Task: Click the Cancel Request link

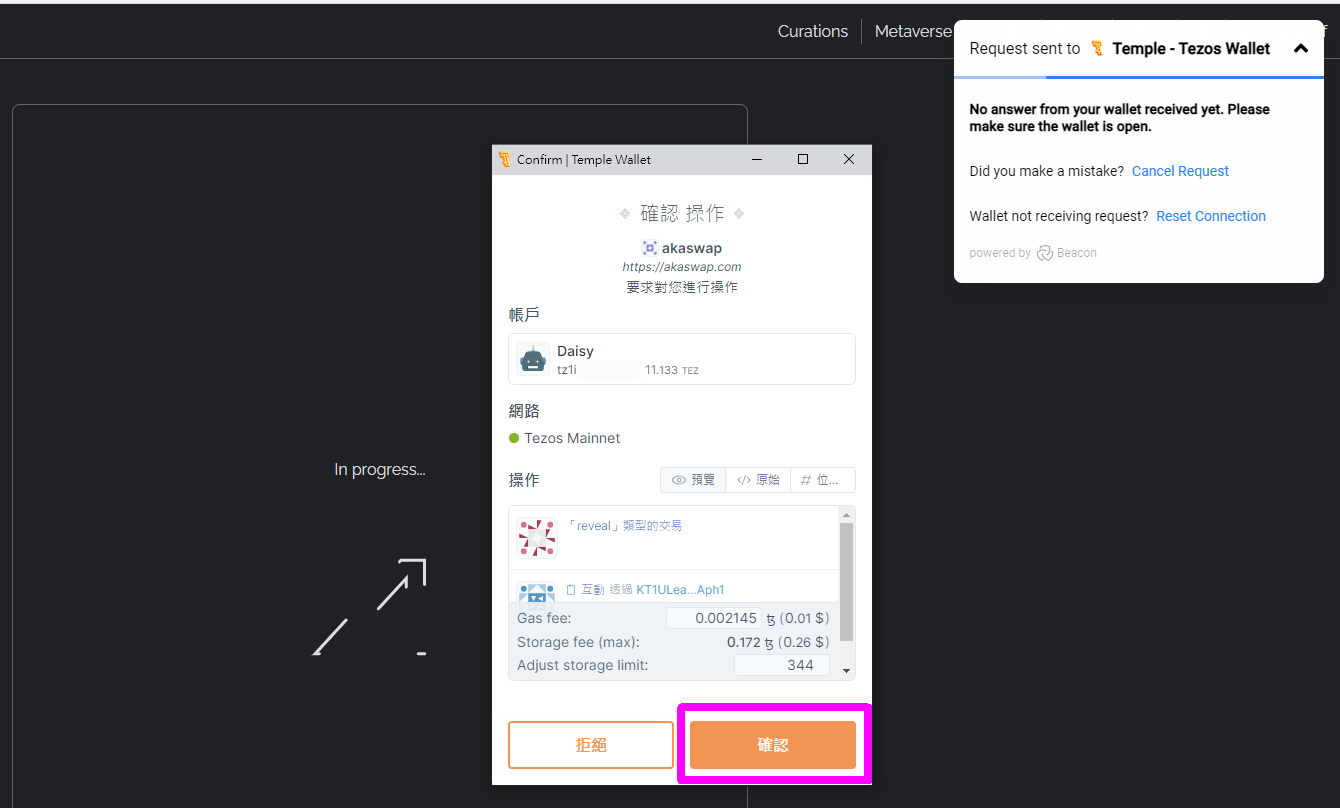Action: tap(1180, 171)
